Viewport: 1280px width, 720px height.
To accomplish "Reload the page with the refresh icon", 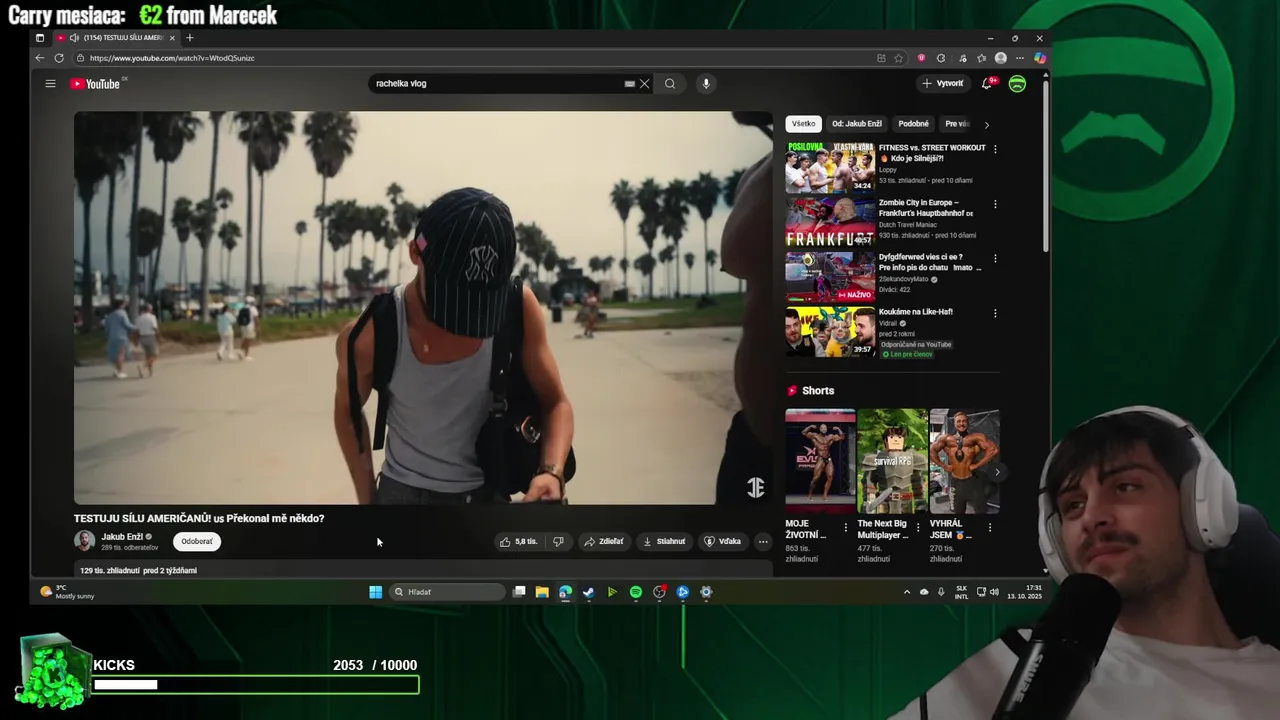I will point(59,58).
